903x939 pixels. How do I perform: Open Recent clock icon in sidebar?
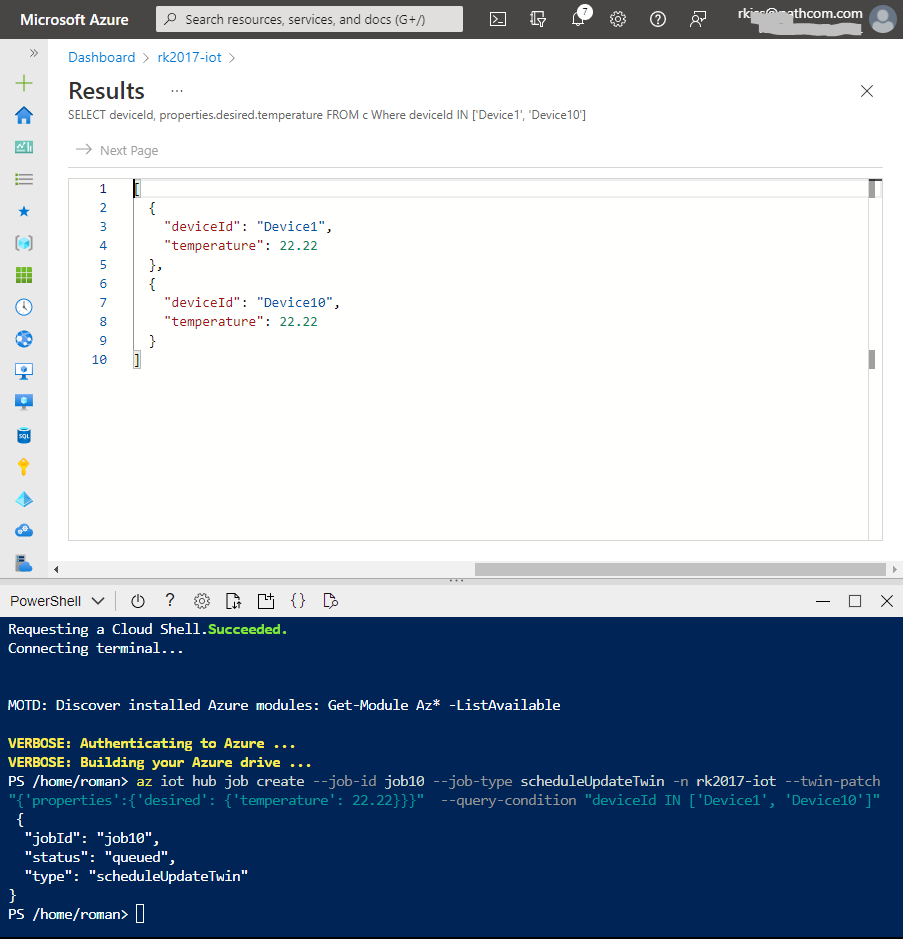(x=24, y=307)
